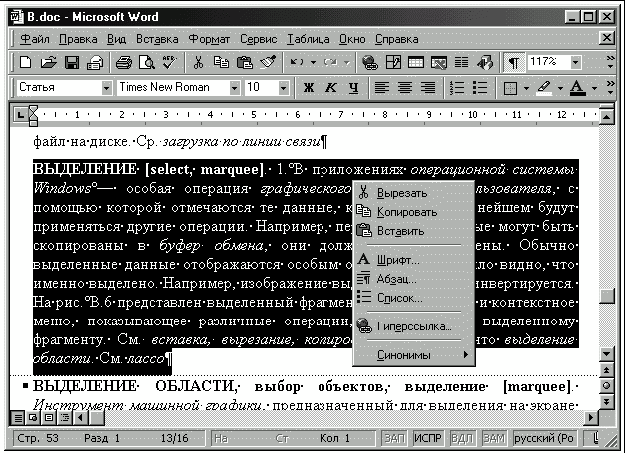
Task: Expand the border style dropdown arrow
Action: pos(526,88)
